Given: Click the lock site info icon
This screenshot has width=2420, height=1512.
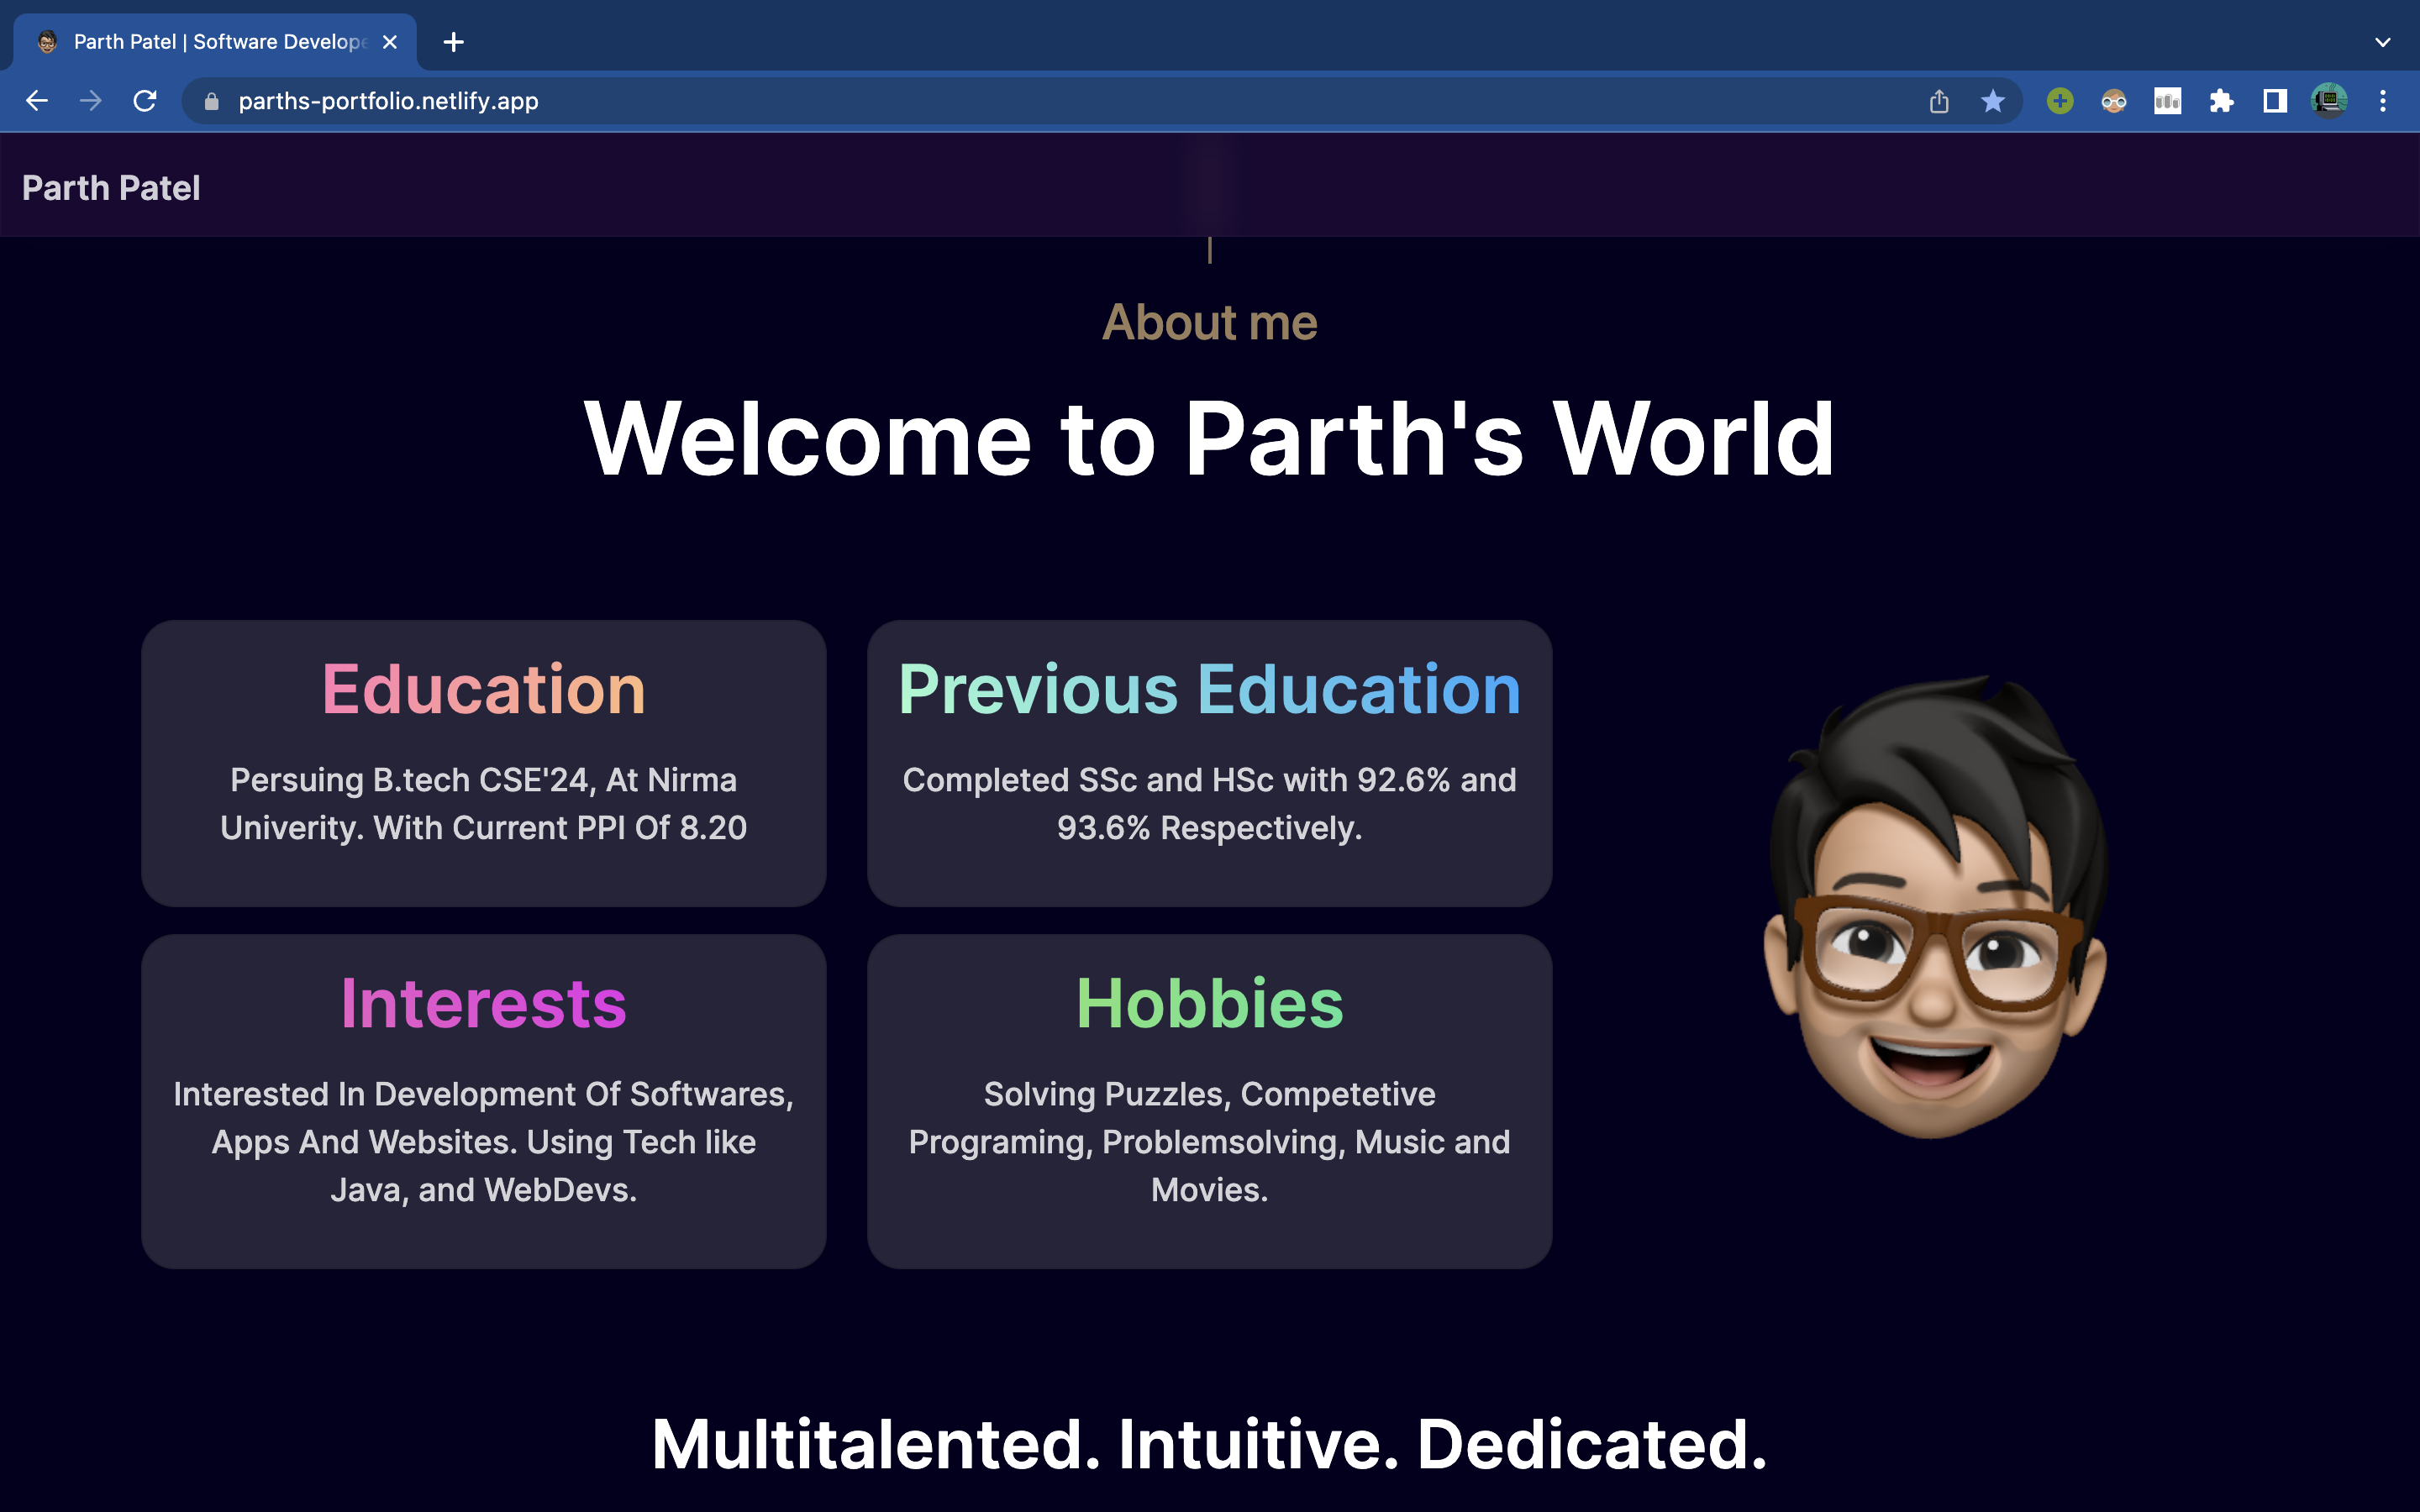Looking at the screenshot, I should tap(211, 101).
